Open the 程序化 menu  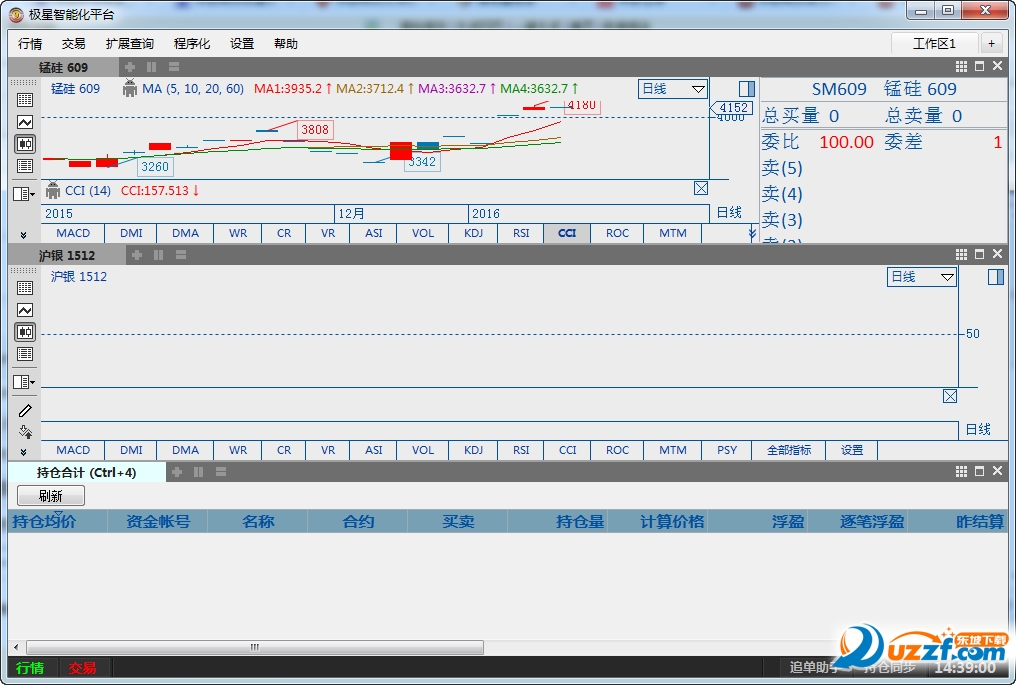click(x=192, y=43)
